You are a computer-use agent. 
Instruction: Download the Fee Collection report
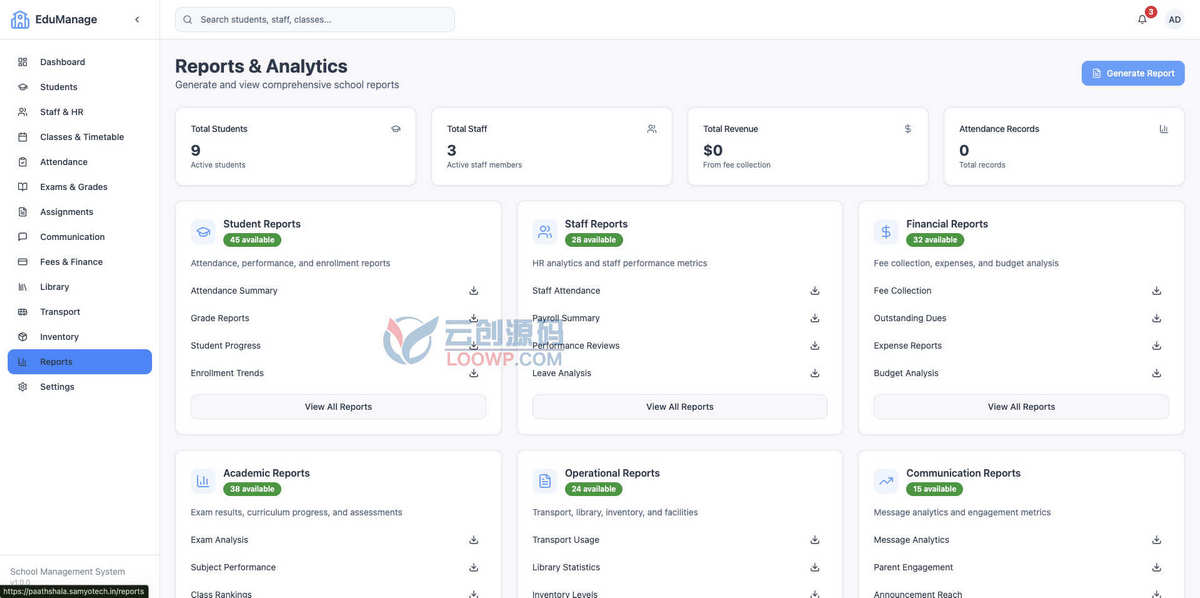pos(1157,291)
